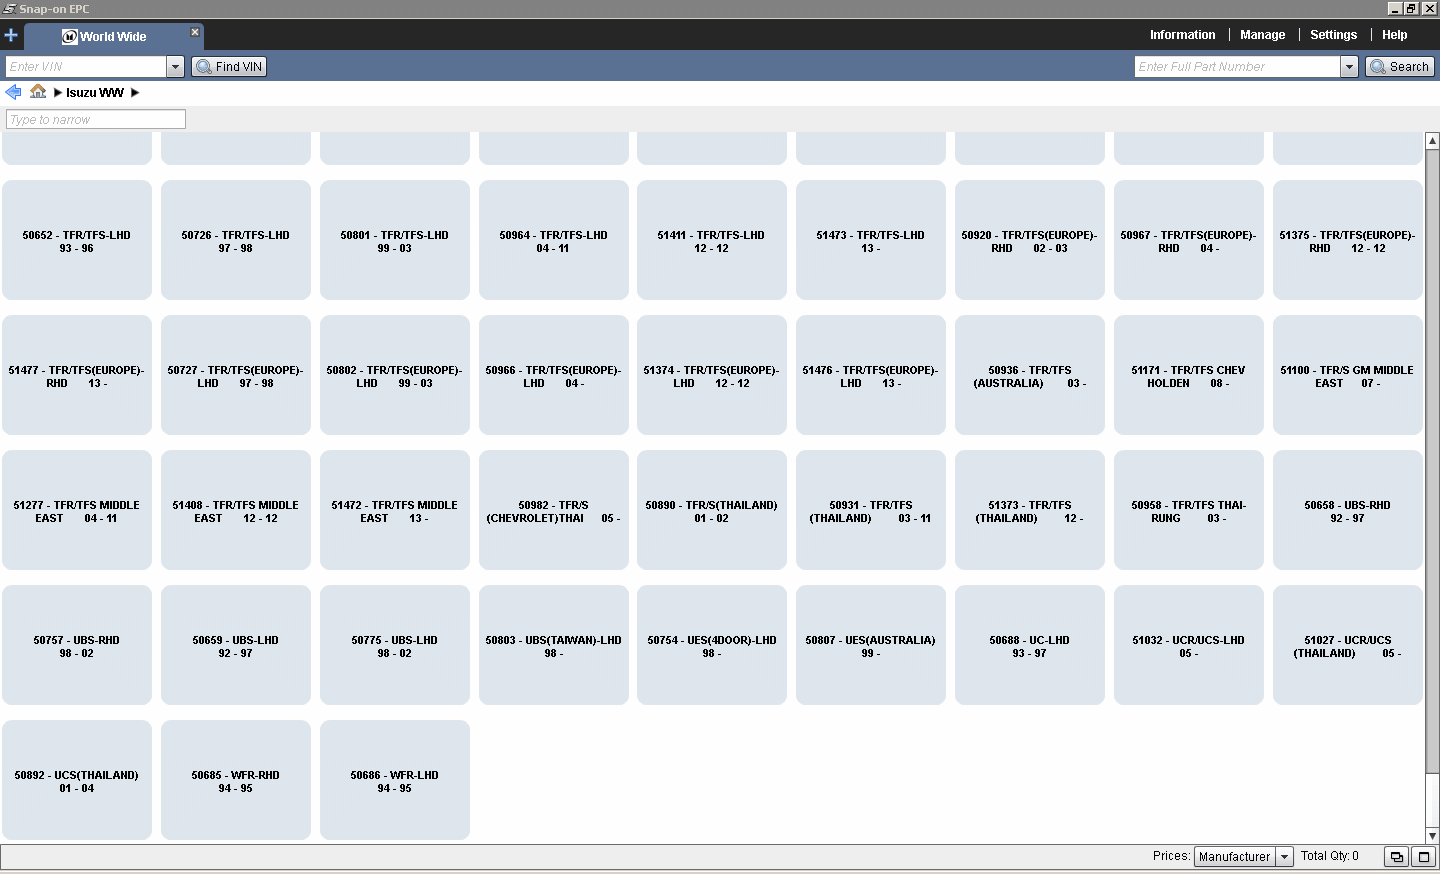Select catalog 50936 TFR/TFS Australia tile
Screen dimensions: 1440x874
(x=1029, y=376)
